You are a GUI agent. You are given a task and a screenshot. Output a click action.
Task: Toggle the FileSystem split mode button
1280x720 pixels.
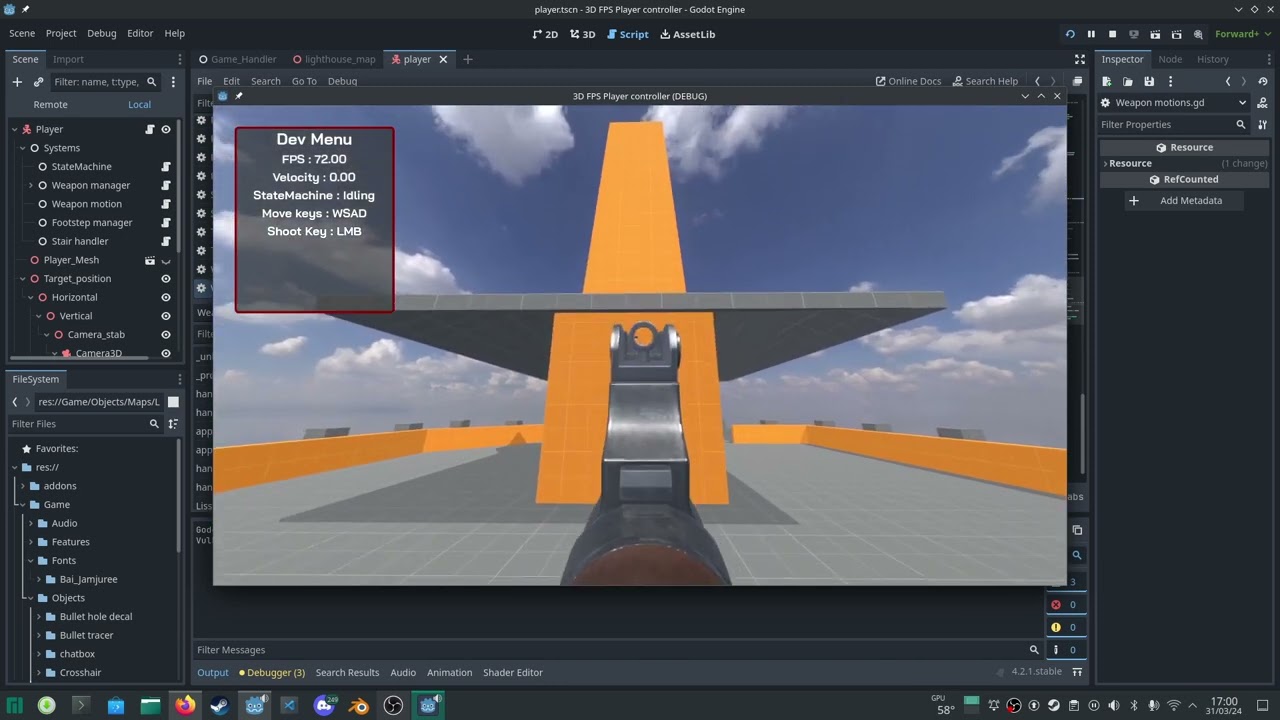coord(173,402)
